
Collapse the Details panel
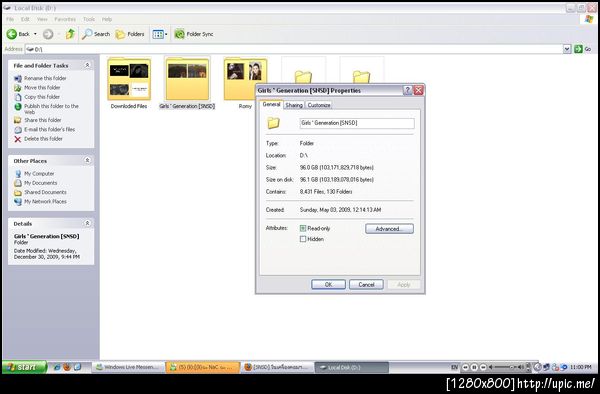87,223
